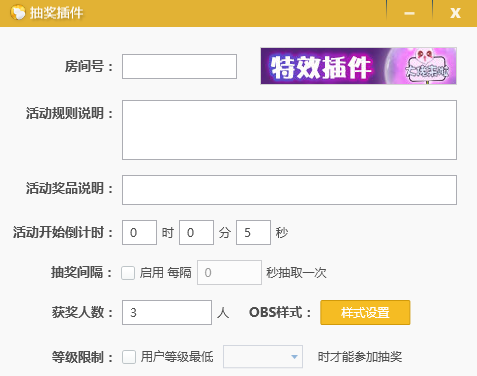
Task: Tick the 用户等级最低 level limit checkbox
Action: (x=129, y=357)
